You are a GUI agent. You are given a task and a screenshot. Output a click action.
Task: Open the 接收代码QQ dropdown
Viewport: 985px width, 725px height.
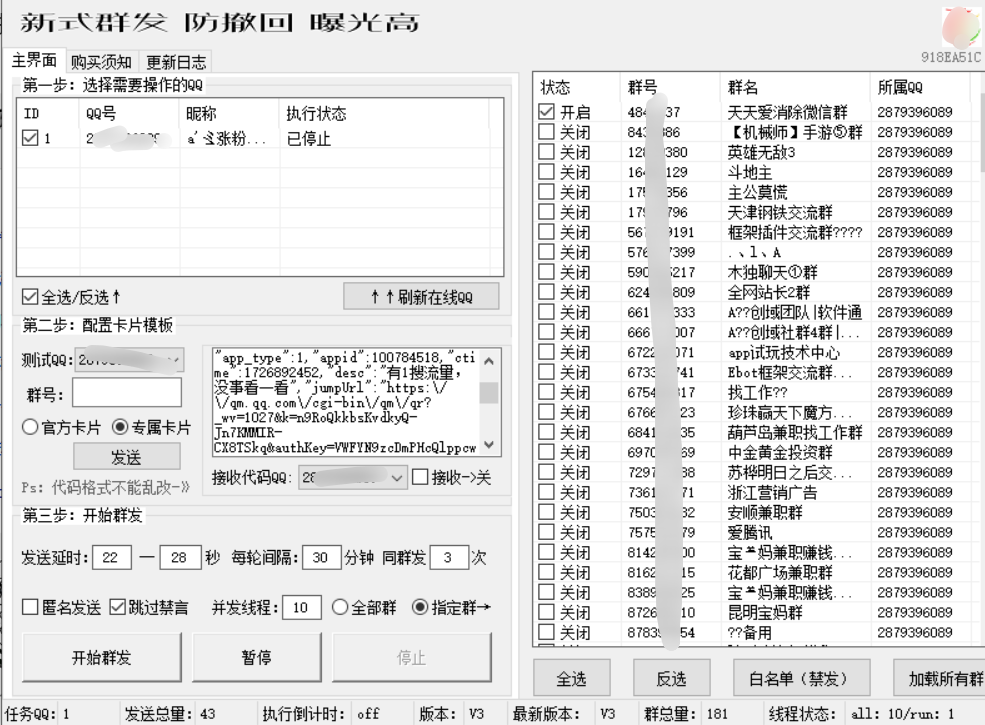(398, 478)
